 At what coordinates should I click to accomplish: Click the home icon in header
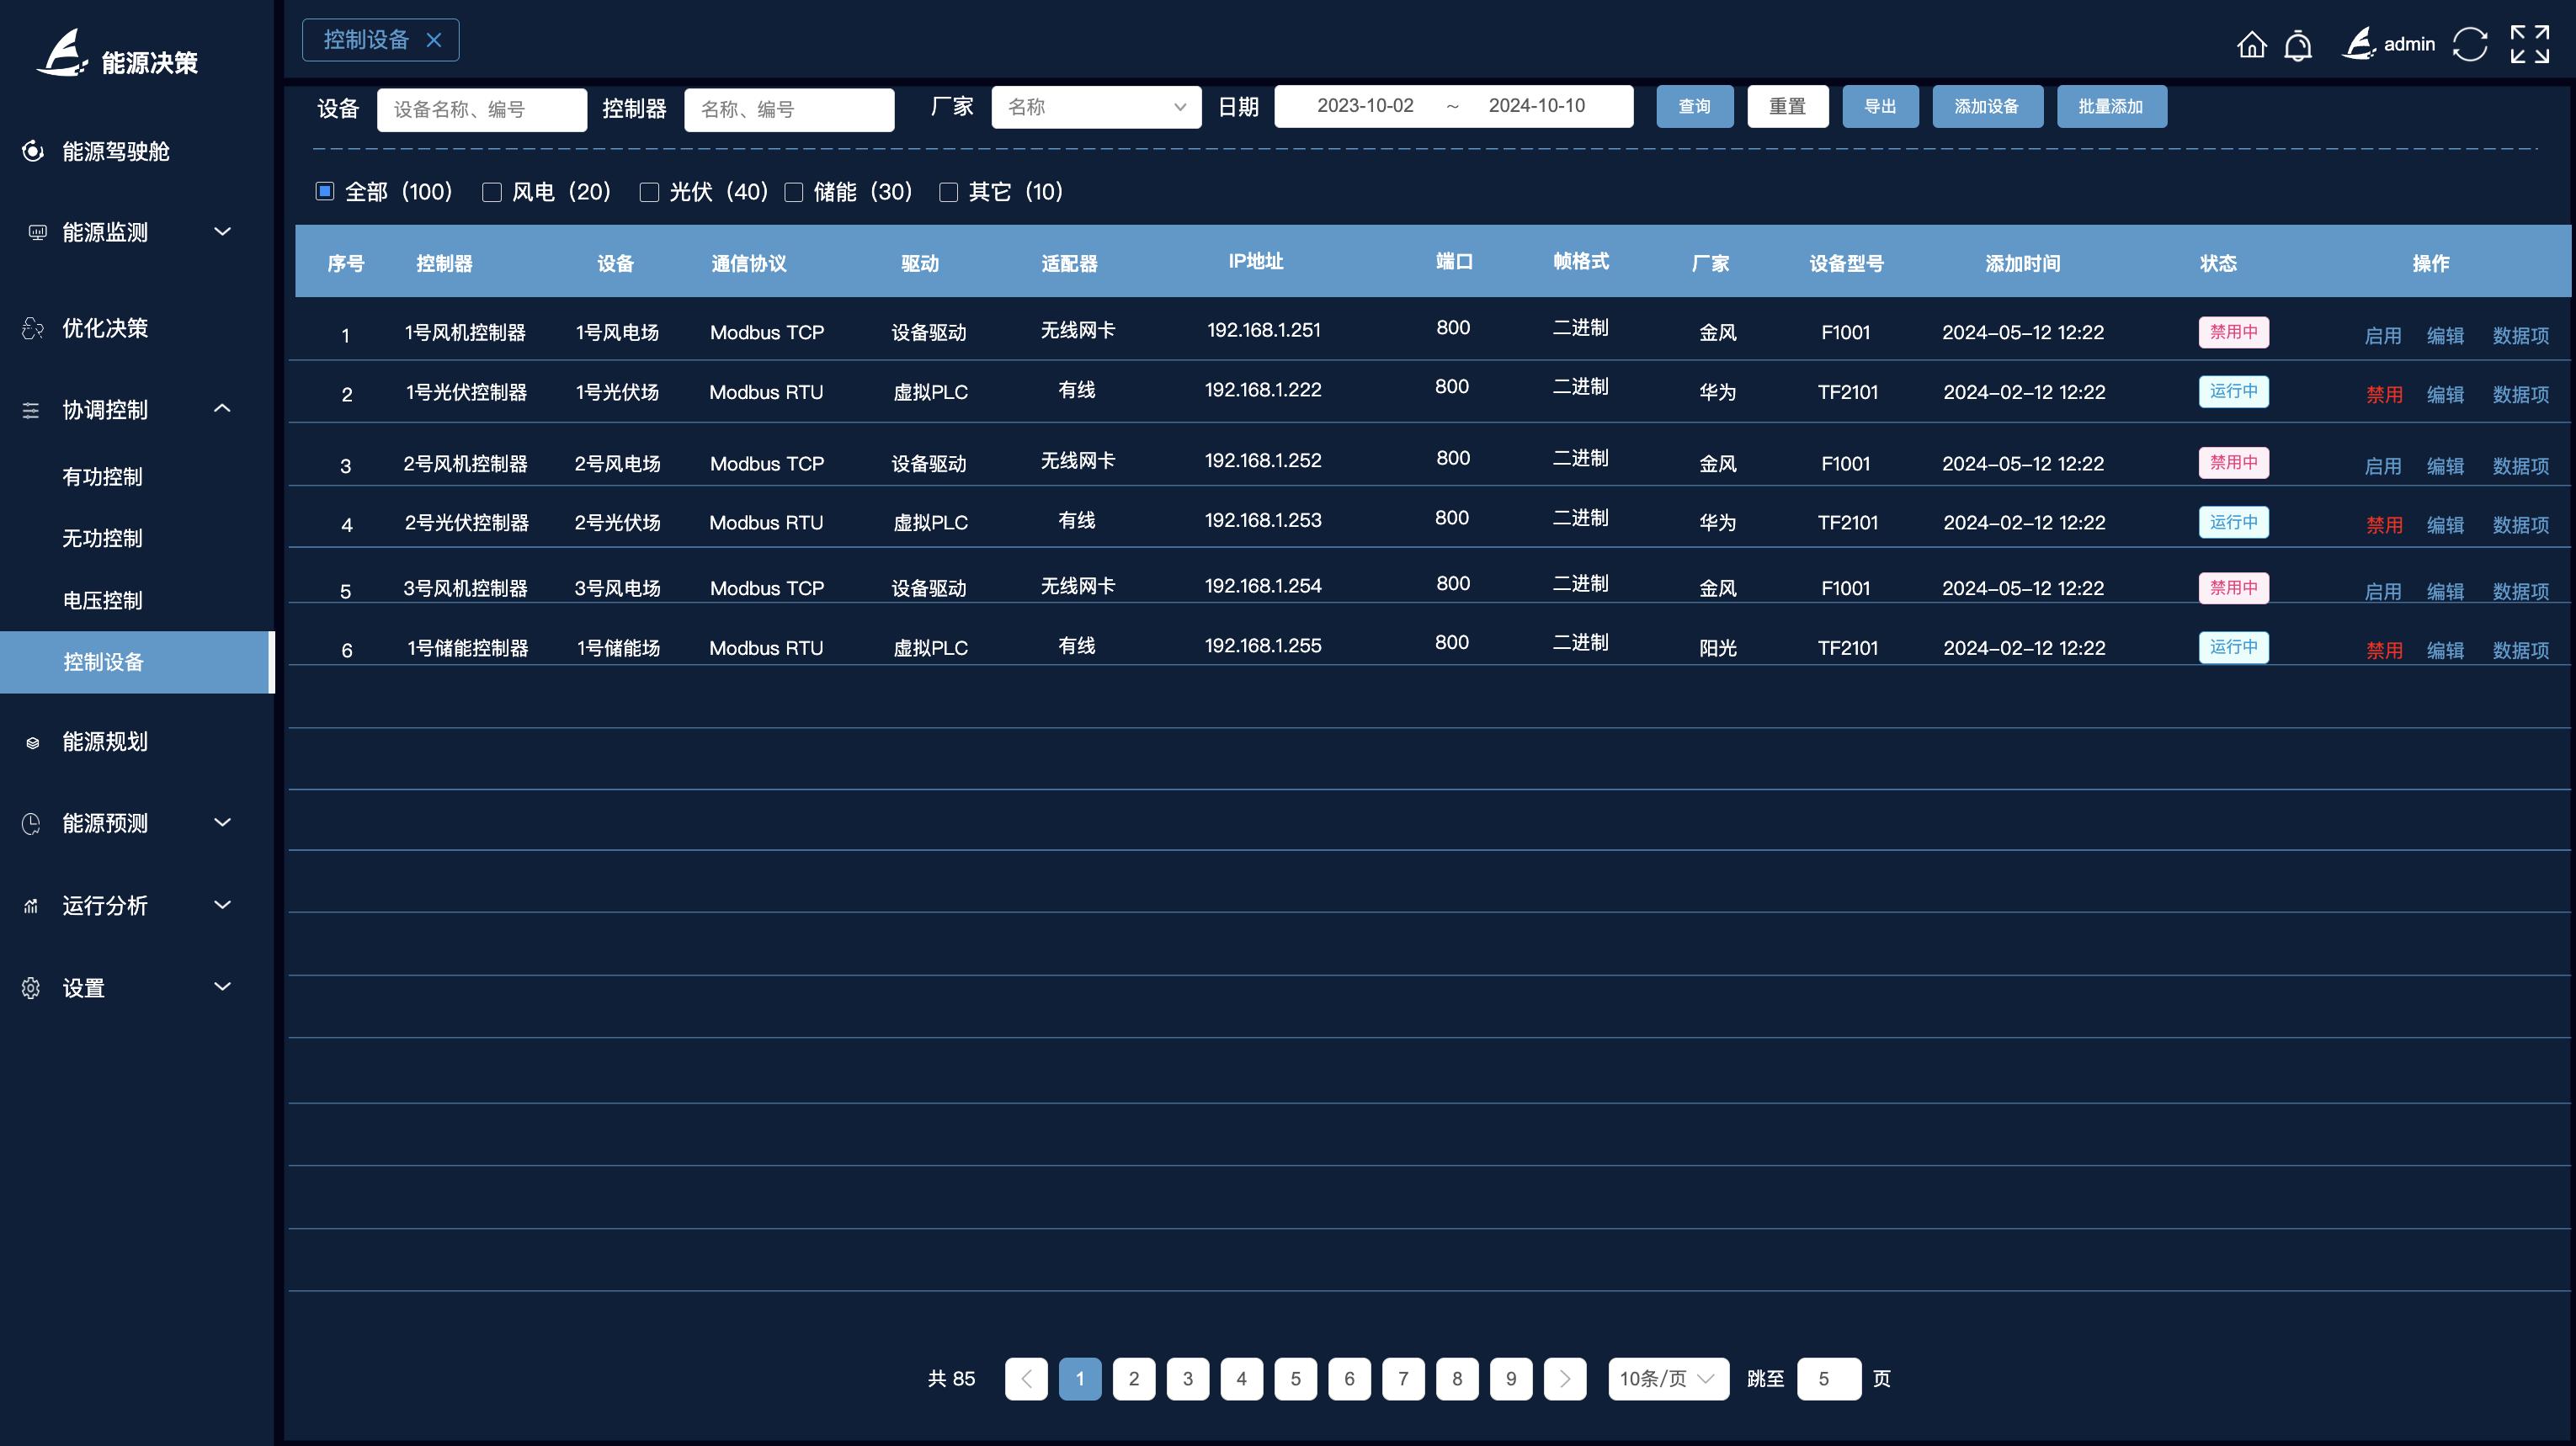2251,45
